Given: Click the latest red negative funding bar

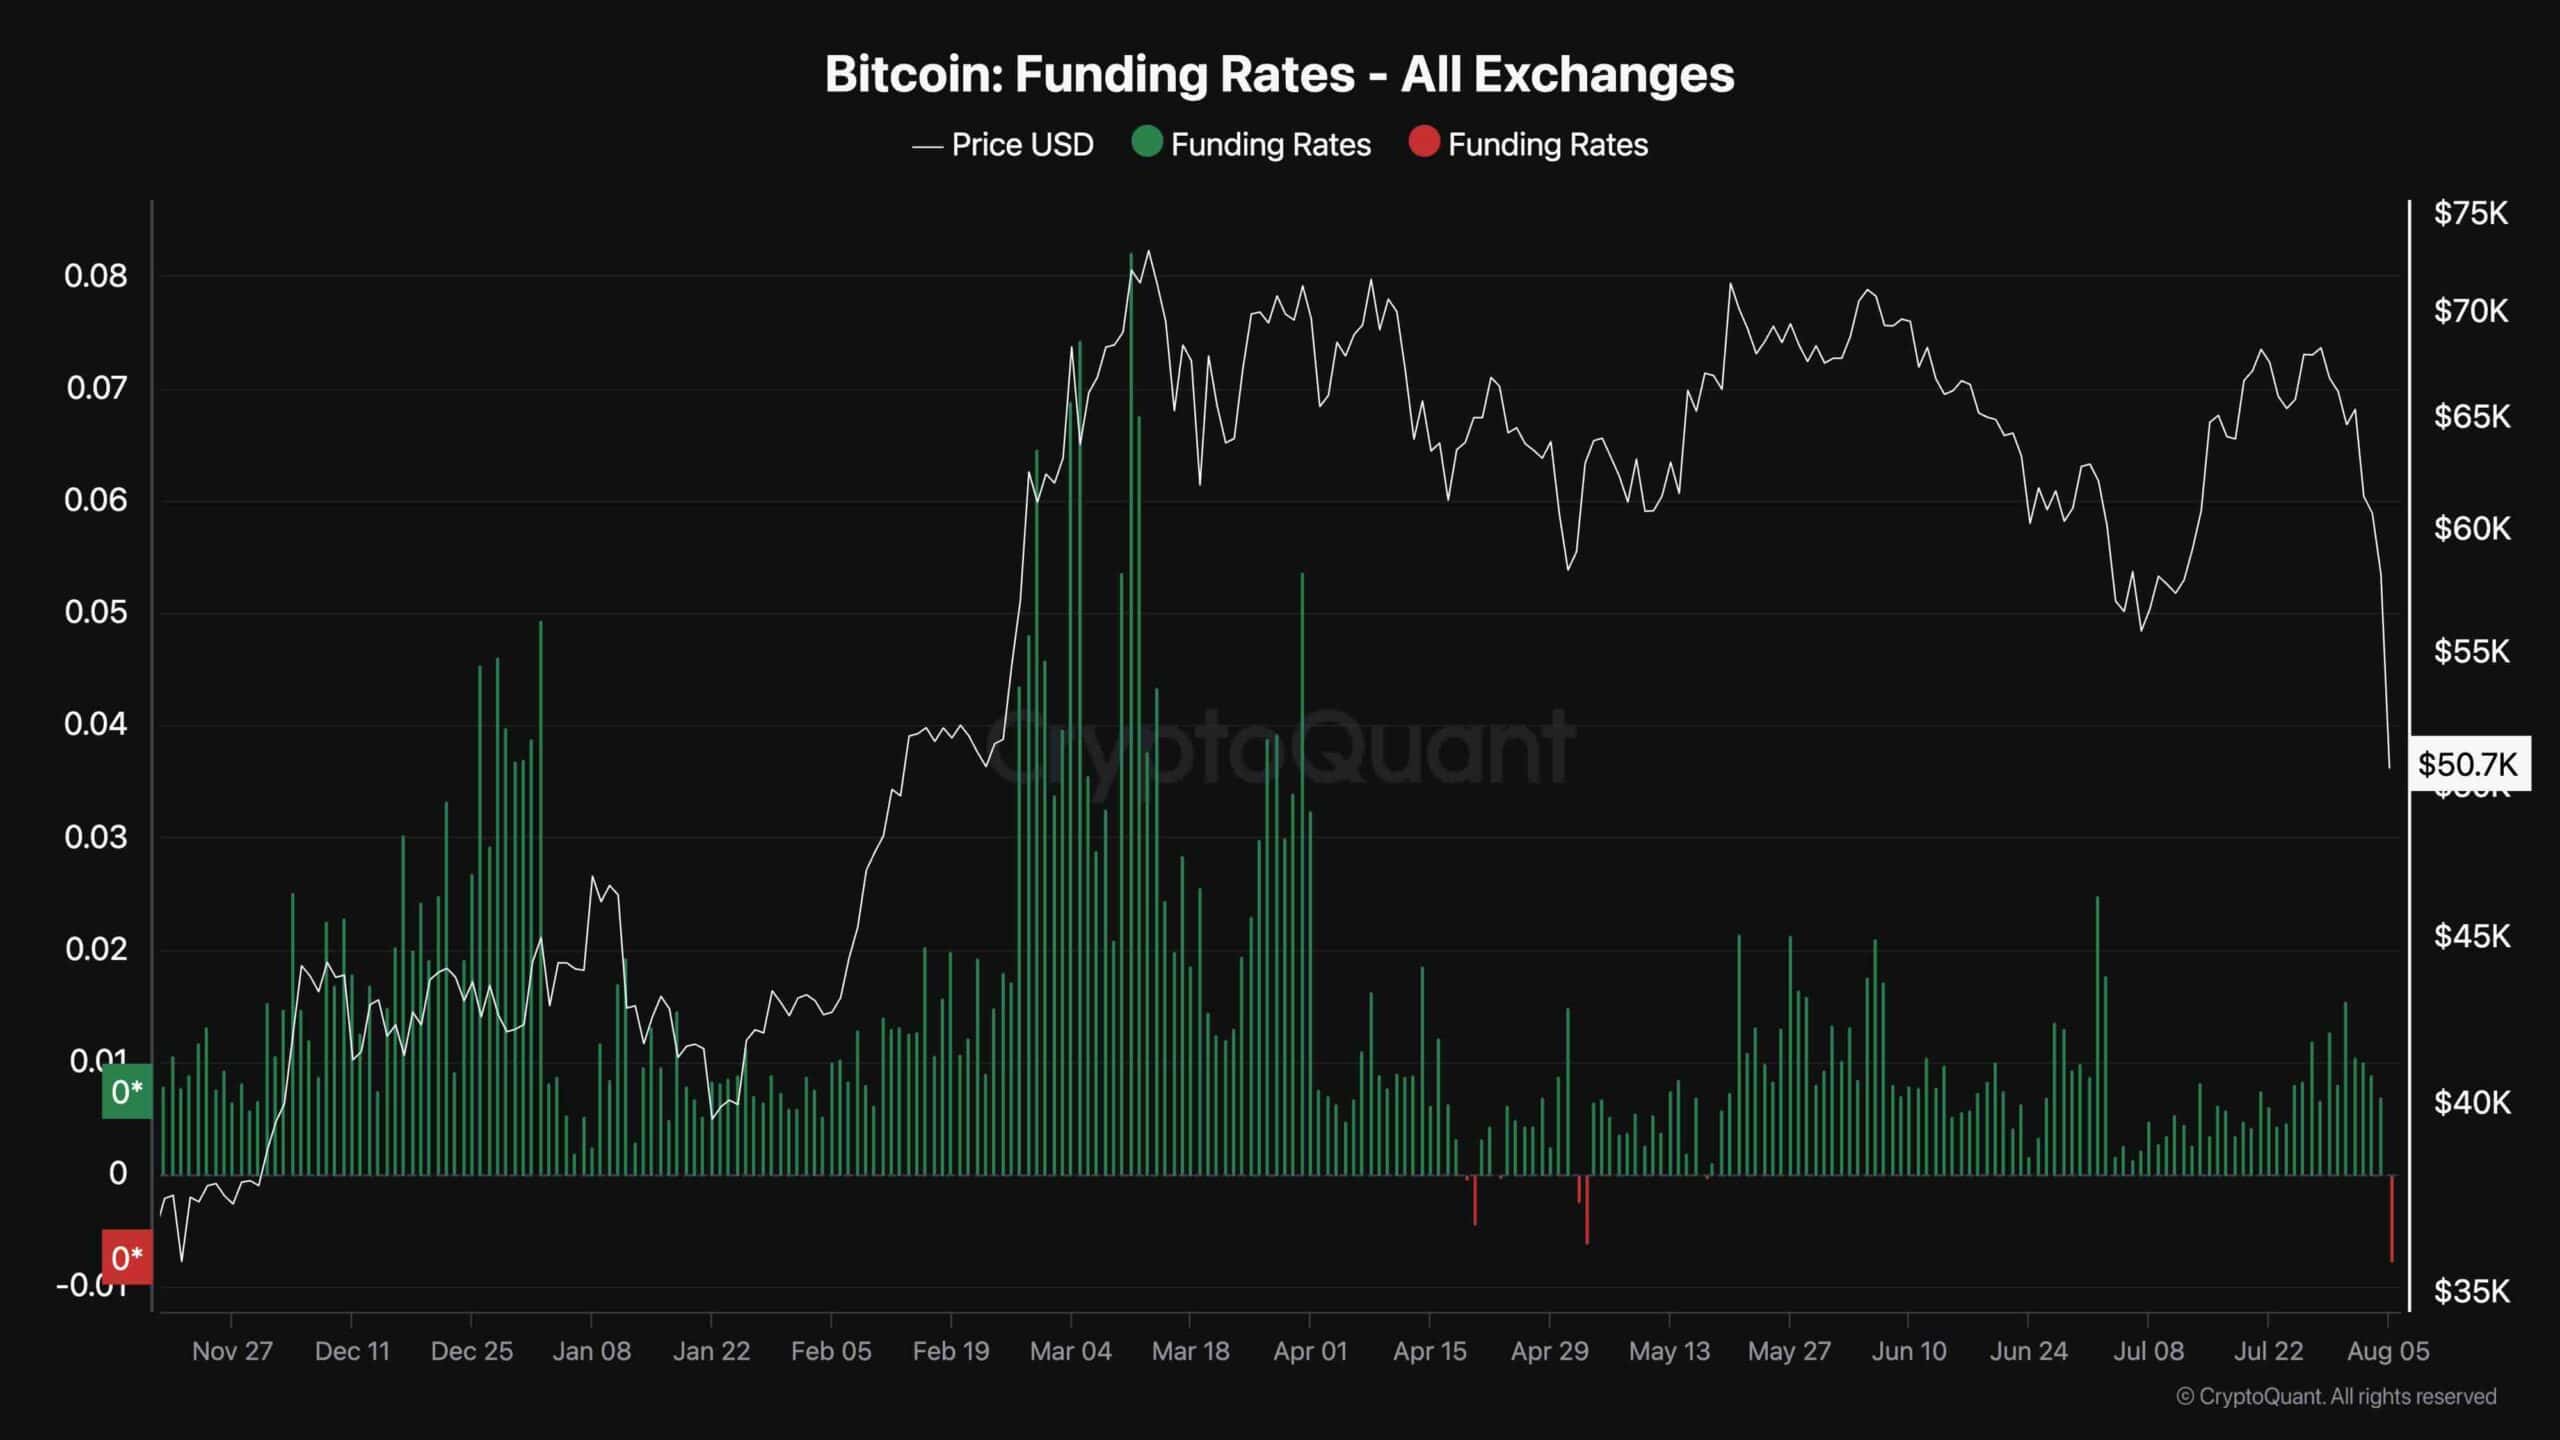Looking at the screenshot, I should [x=2392, y=1219].
